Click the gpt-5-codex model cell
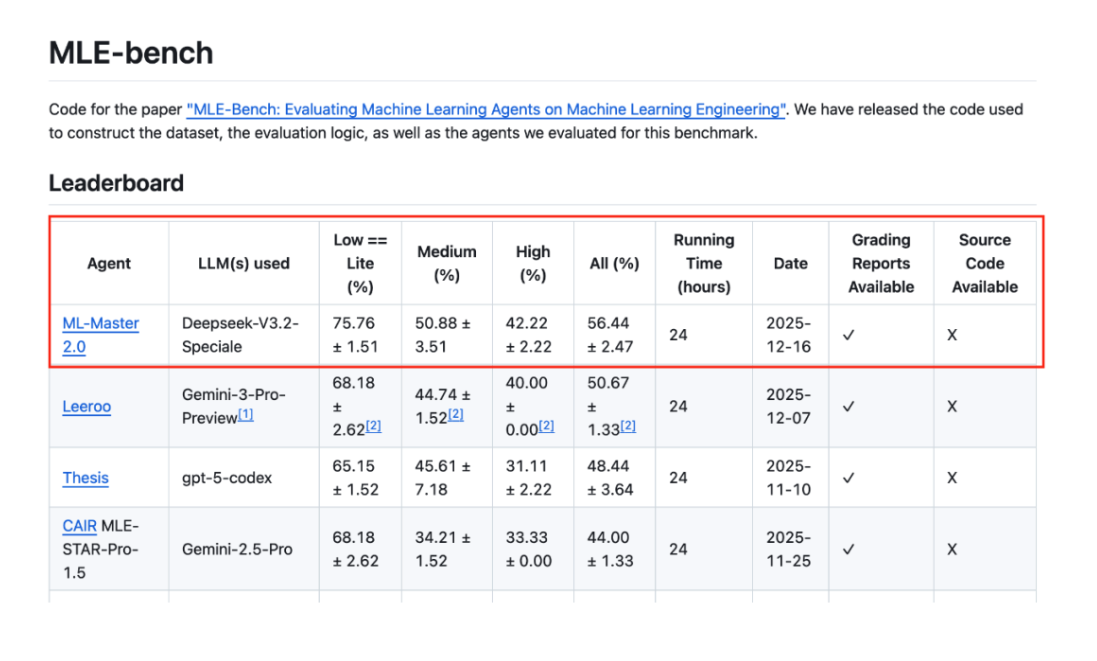This screenshot has width=1097, height=661. pos(225,477)
